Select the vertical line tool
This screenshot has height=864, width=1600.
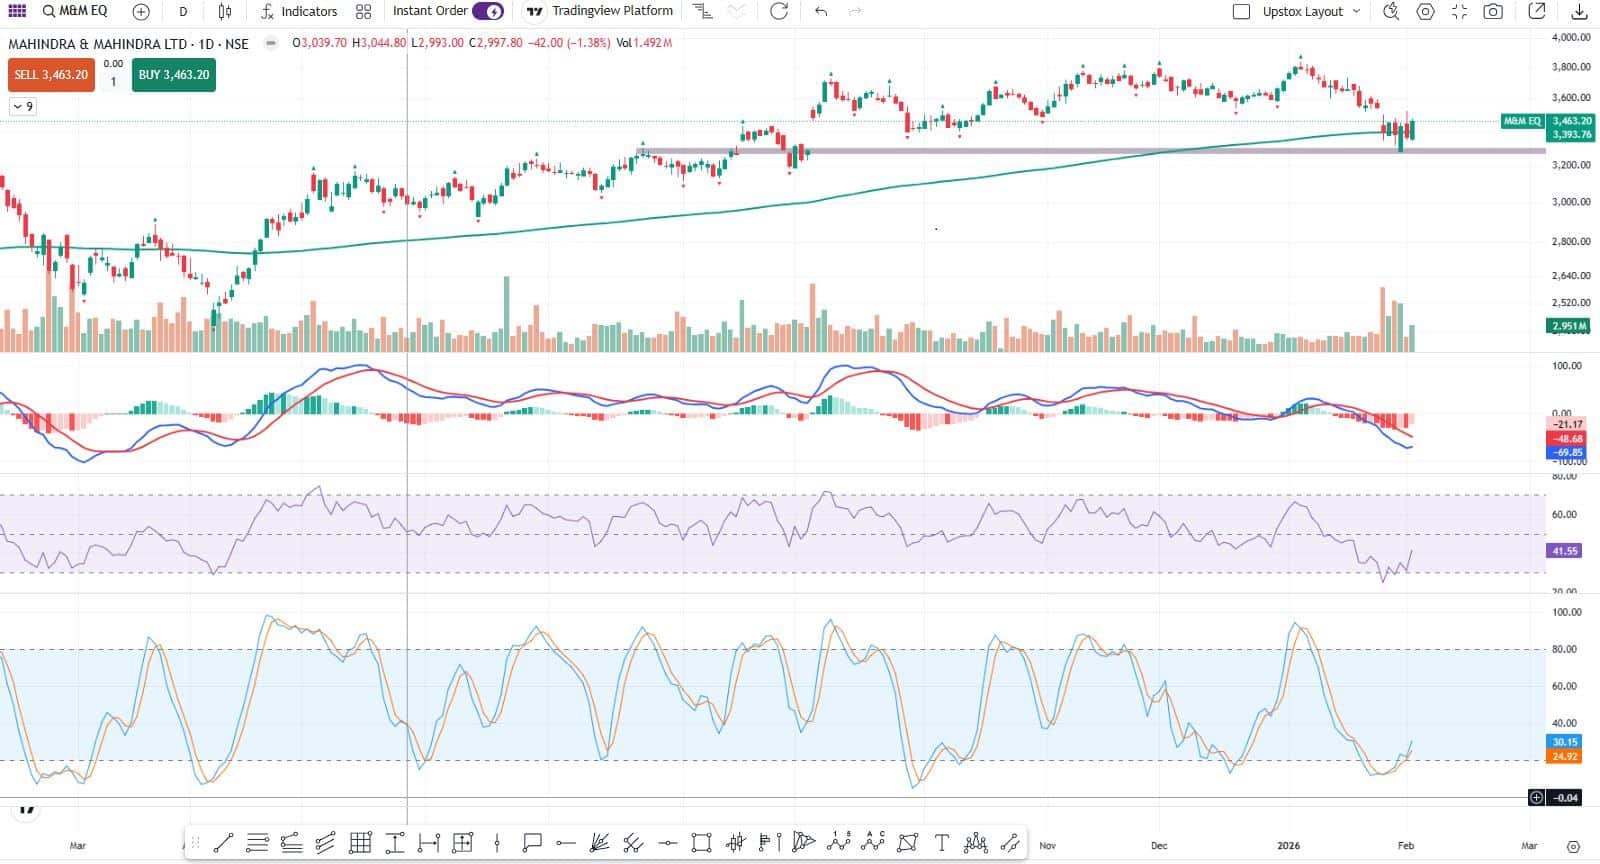(x=497, y=843)
